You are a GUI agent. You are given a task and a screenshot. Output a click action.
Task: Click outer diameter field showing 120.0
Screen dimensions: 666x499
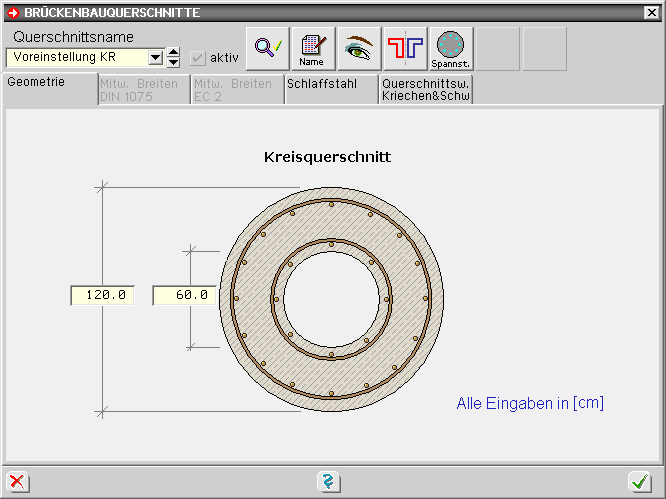tap(103, 296)
